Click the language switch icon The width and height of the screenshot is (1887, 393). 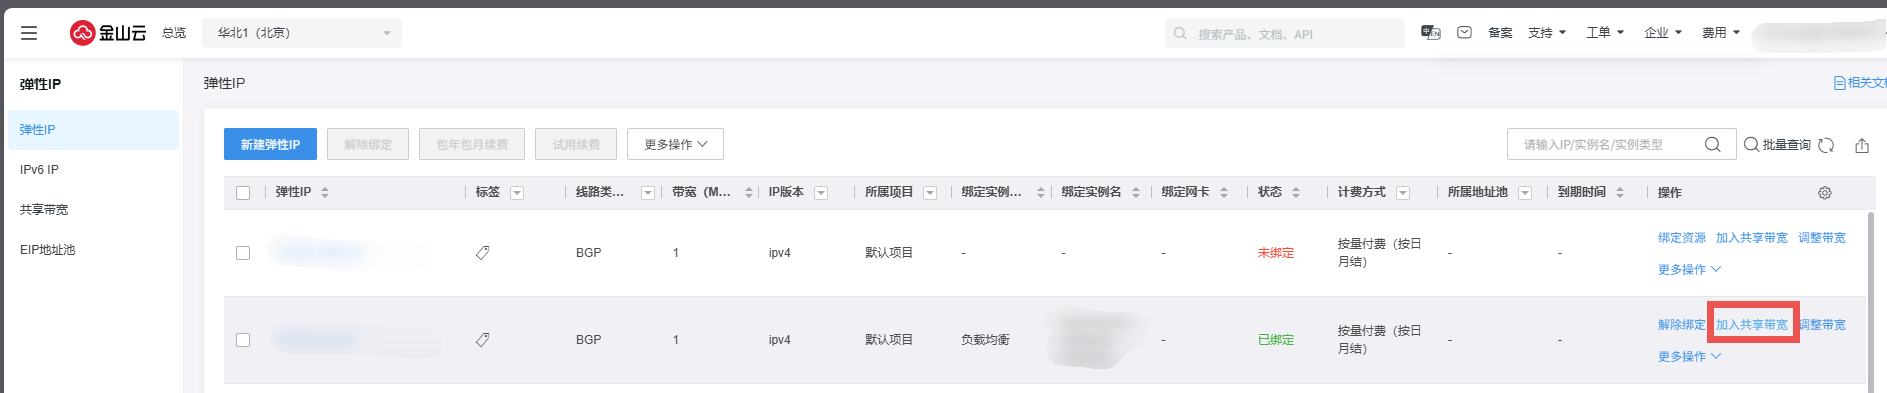1431,33
